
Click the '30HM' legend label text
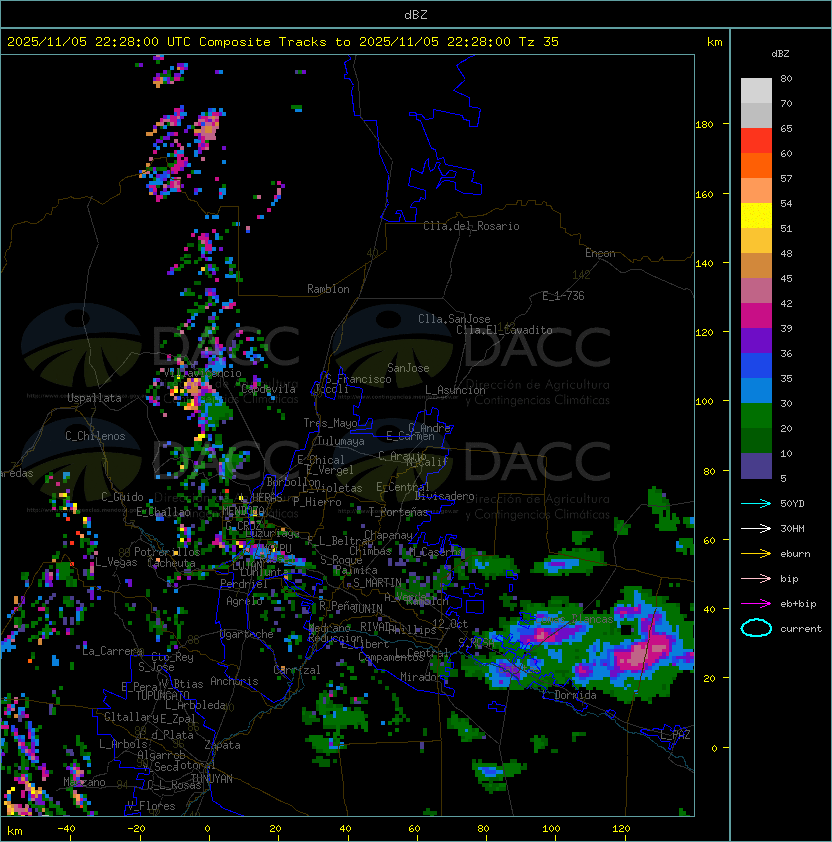[x=792, y=528]
